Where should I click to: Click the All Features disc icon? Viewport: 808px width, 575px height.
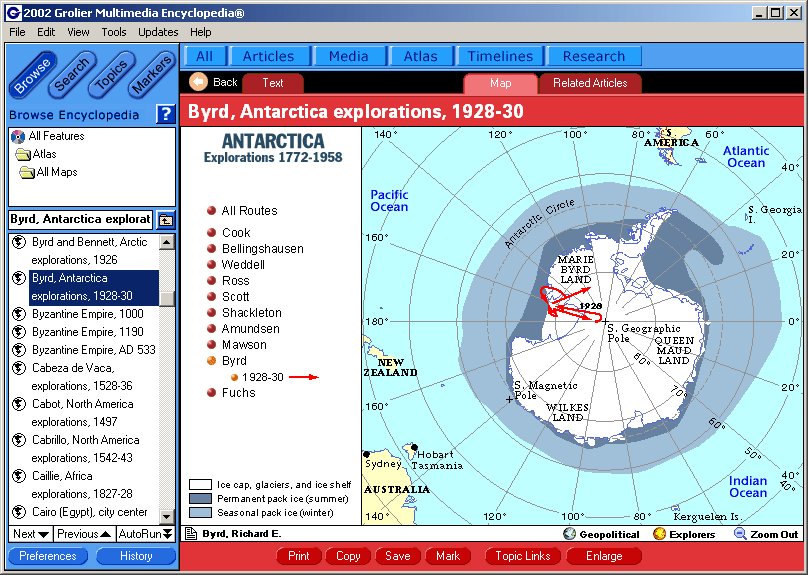pos(18,137)
